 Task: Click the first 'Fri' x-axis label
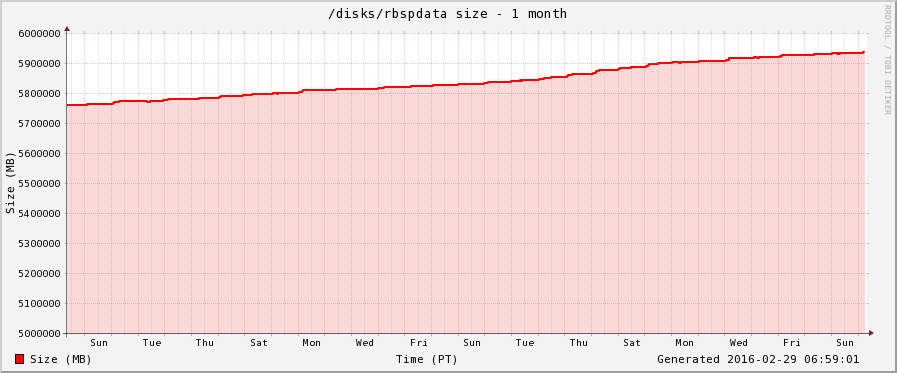[418, 343]
